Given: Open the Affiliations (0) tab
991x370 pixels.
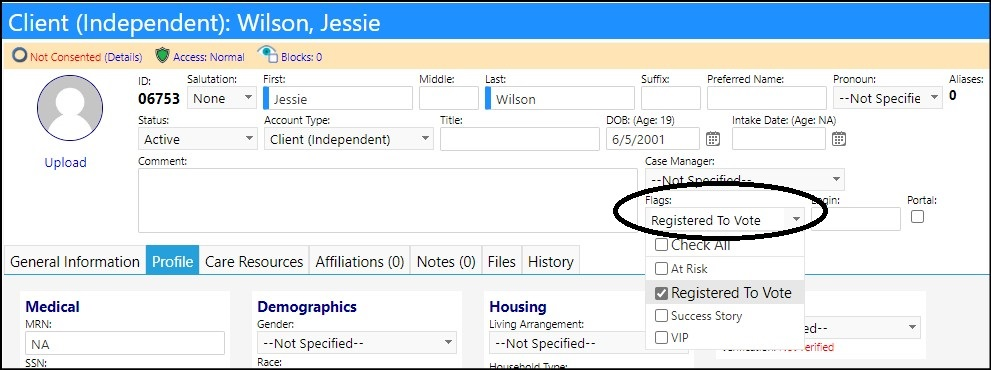Looking at the screenshot, I should (x=360, y=261).
